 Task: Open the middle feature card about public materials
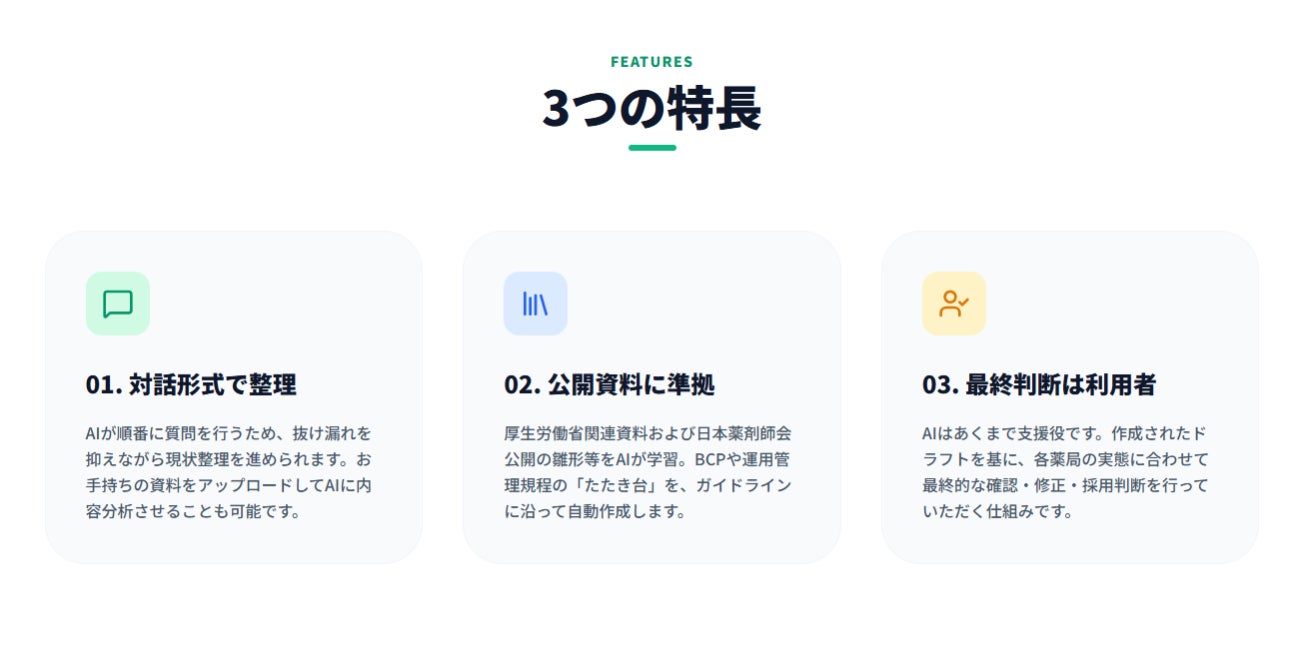tap(652, 397)
